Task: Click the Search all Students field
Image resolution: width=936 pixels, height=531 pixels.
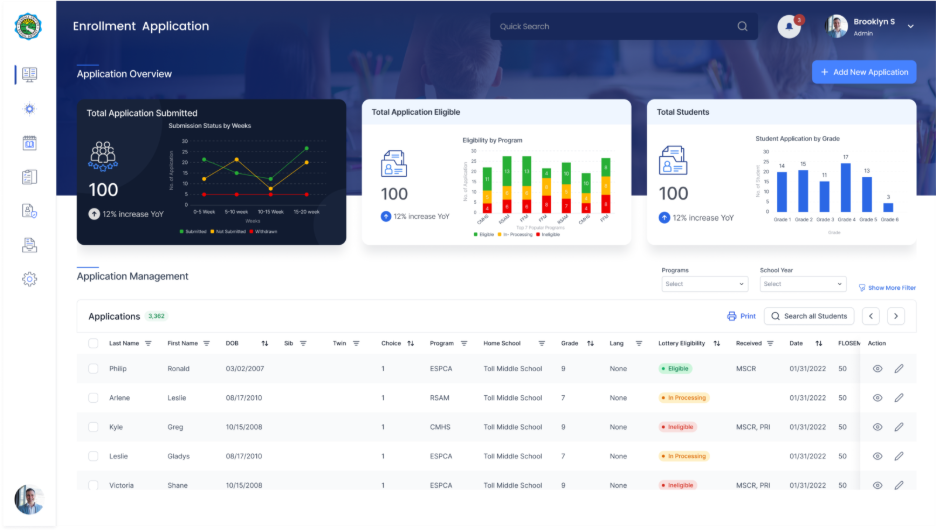Action: 808,316
